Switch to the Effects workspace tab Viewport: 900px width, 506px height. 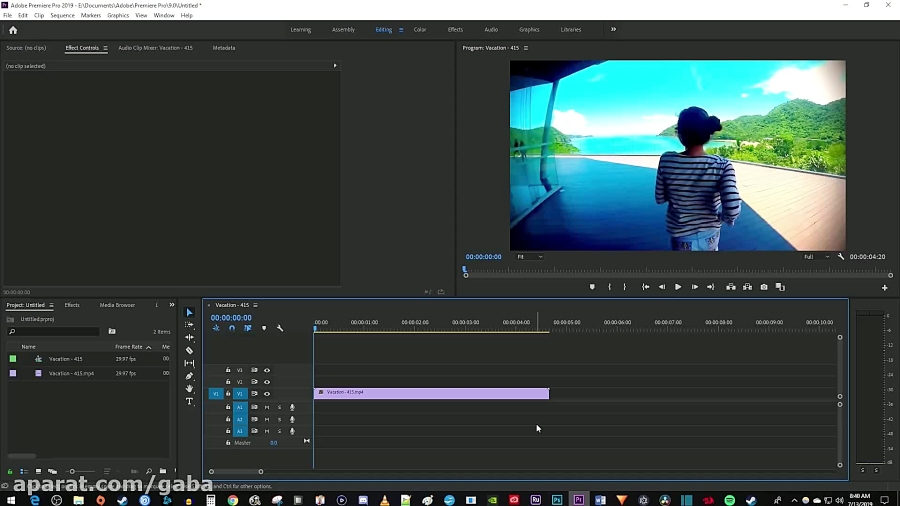pyautogui.click(x=455, y=30)
